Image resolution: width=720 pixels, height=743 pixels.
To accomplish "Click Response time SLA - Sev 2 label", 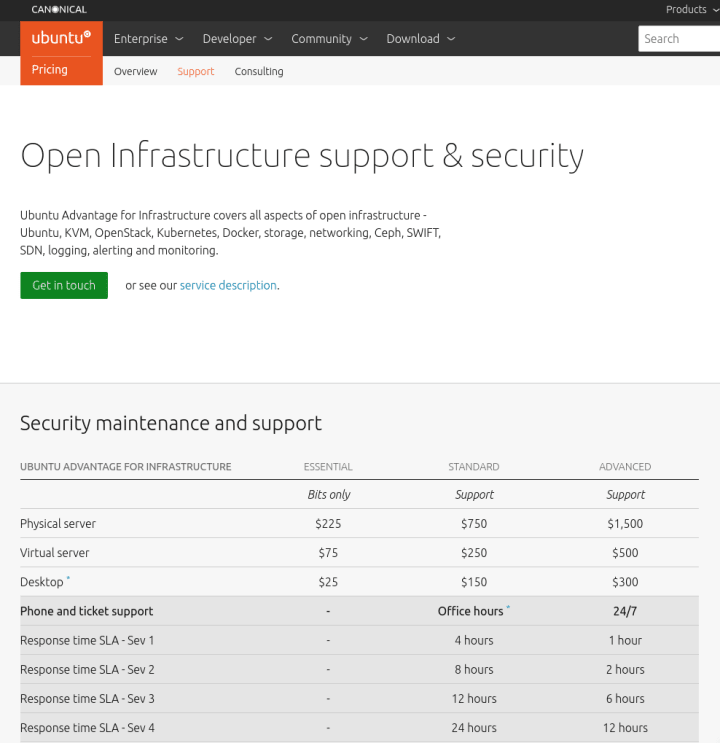I will 87,670.
